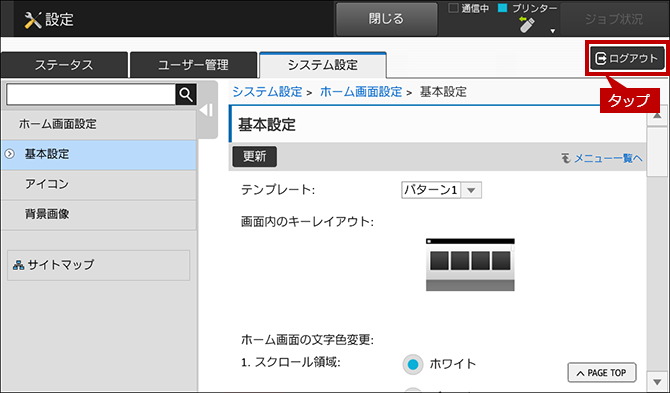Click the scrollbar down arrow
Screen dimensions: 670x393
pyautogui.click(x=657, y=381)
